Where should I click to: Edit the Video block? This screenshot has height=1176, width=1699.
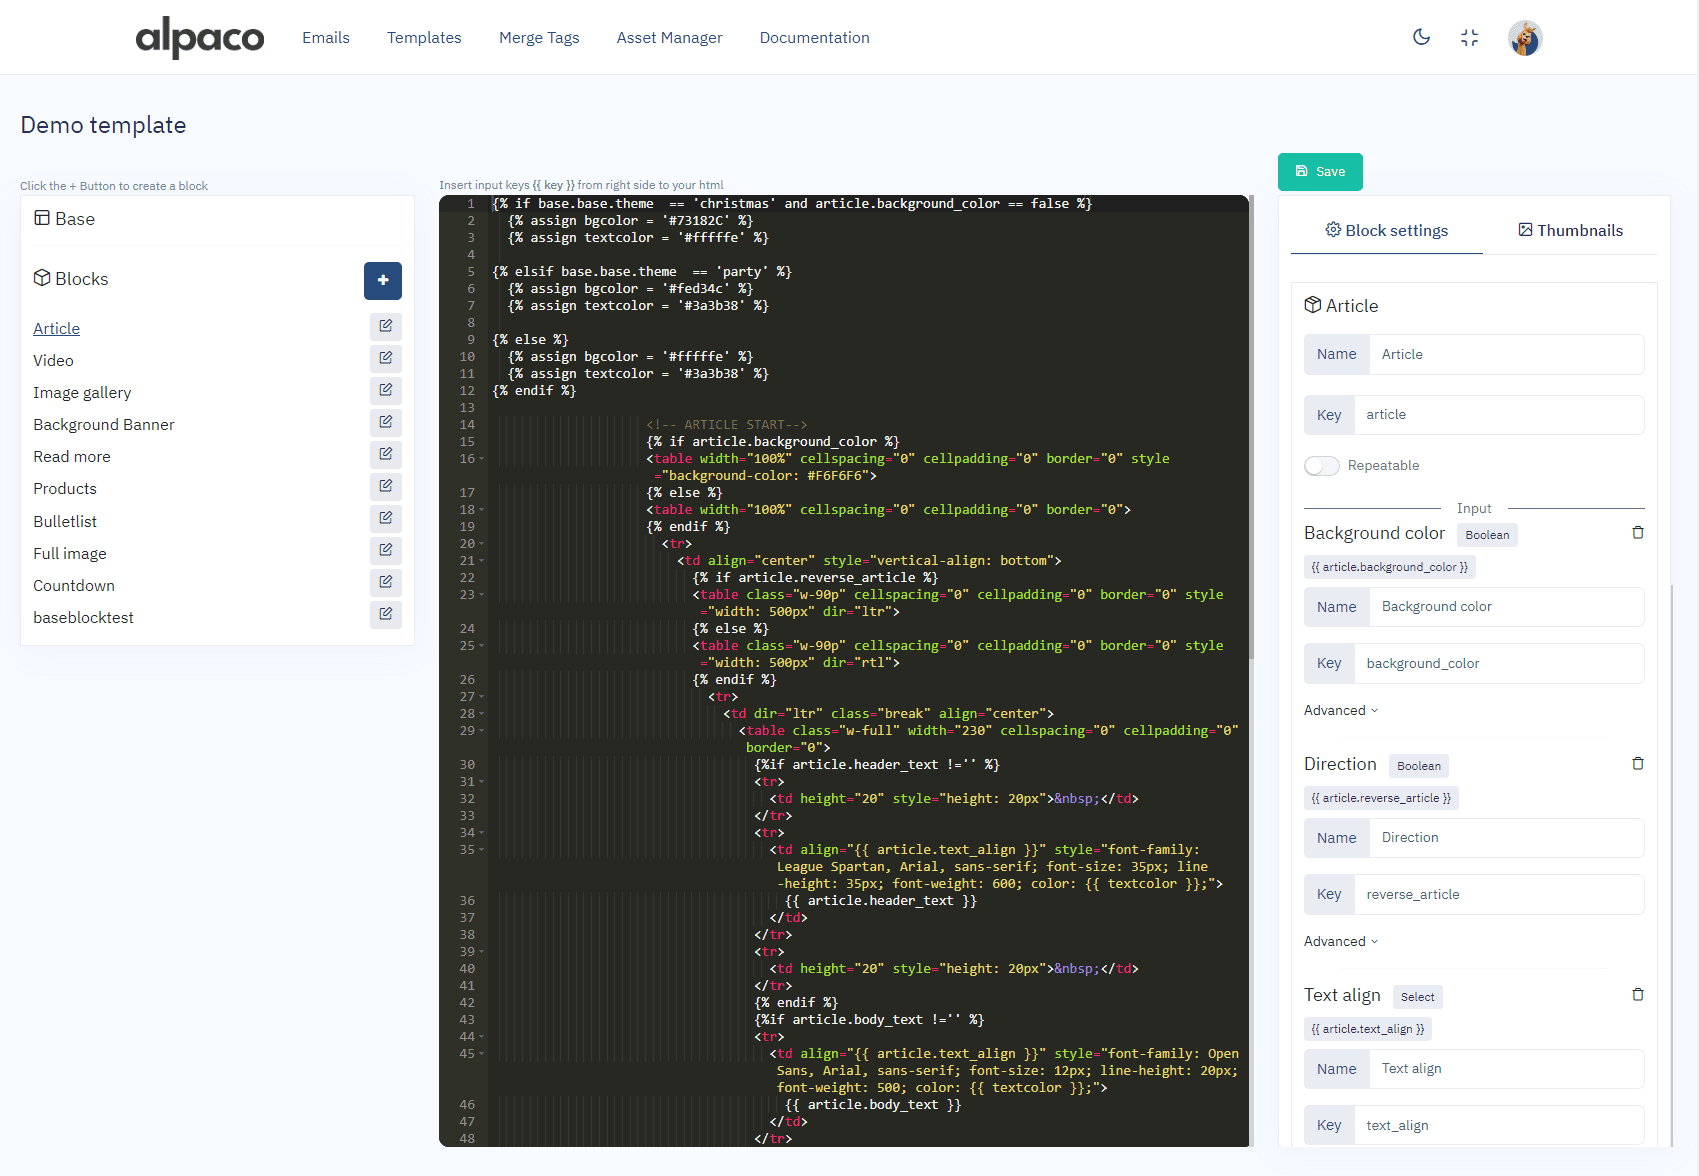pyautogui.click(x=385, y=358)
